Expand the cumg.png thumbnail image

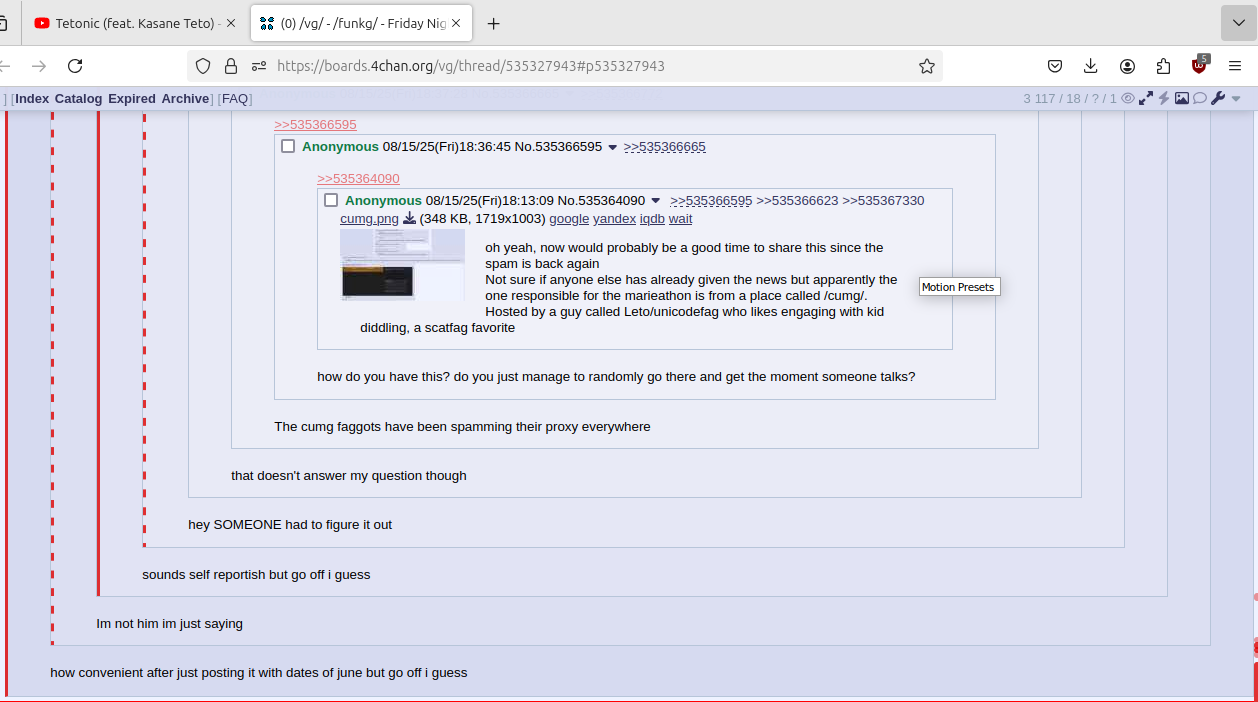402,264
